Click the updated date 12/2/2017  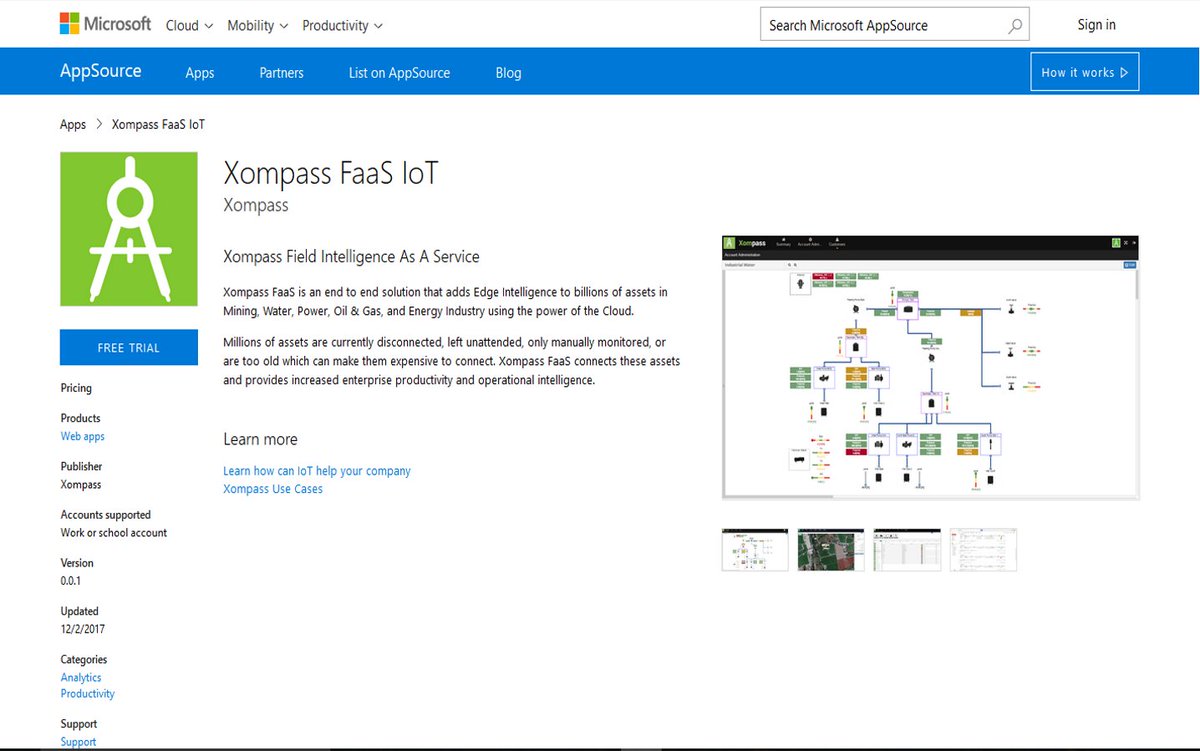pyautogui.click(x=82, y=629)
